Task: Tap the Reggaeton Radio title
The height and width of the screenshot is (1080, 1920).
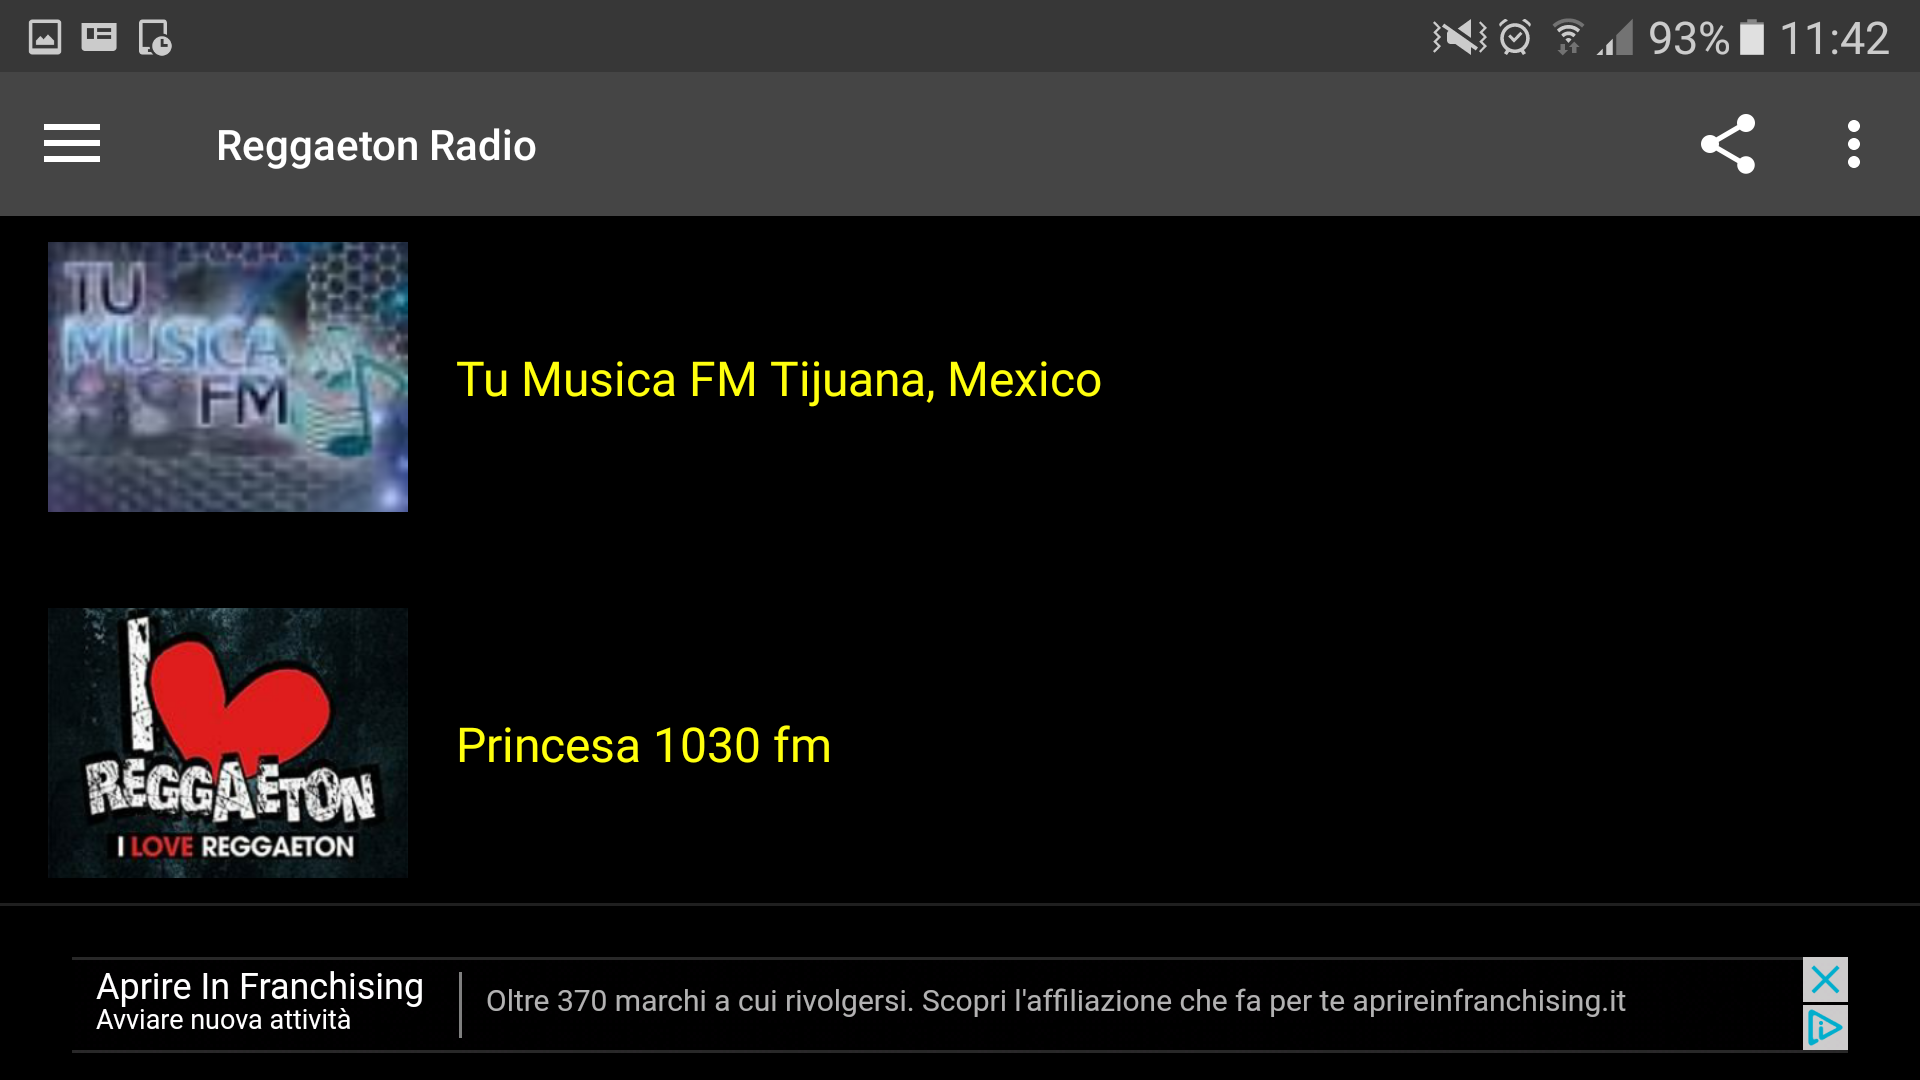Action: (x=376, y=146)
